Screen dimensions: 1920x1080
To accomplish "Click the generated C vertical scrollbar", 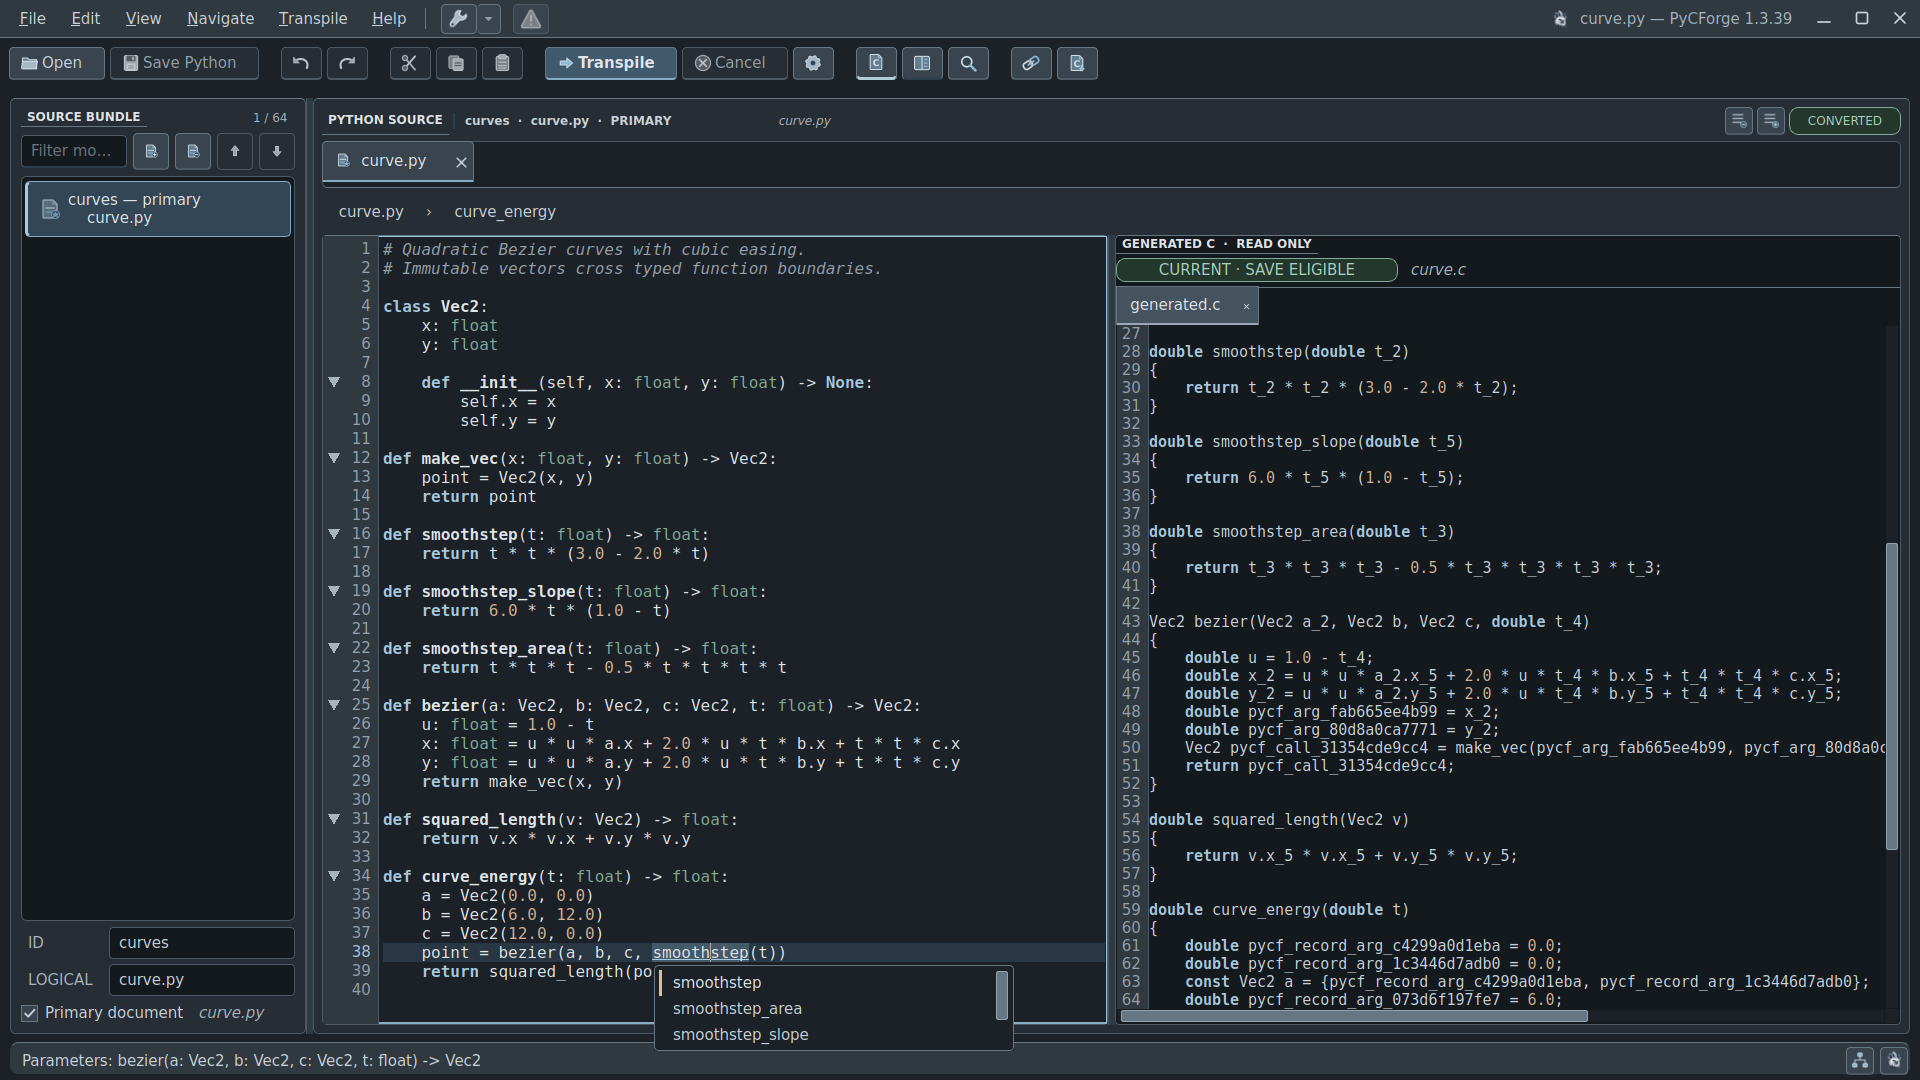I will 1891,697.
